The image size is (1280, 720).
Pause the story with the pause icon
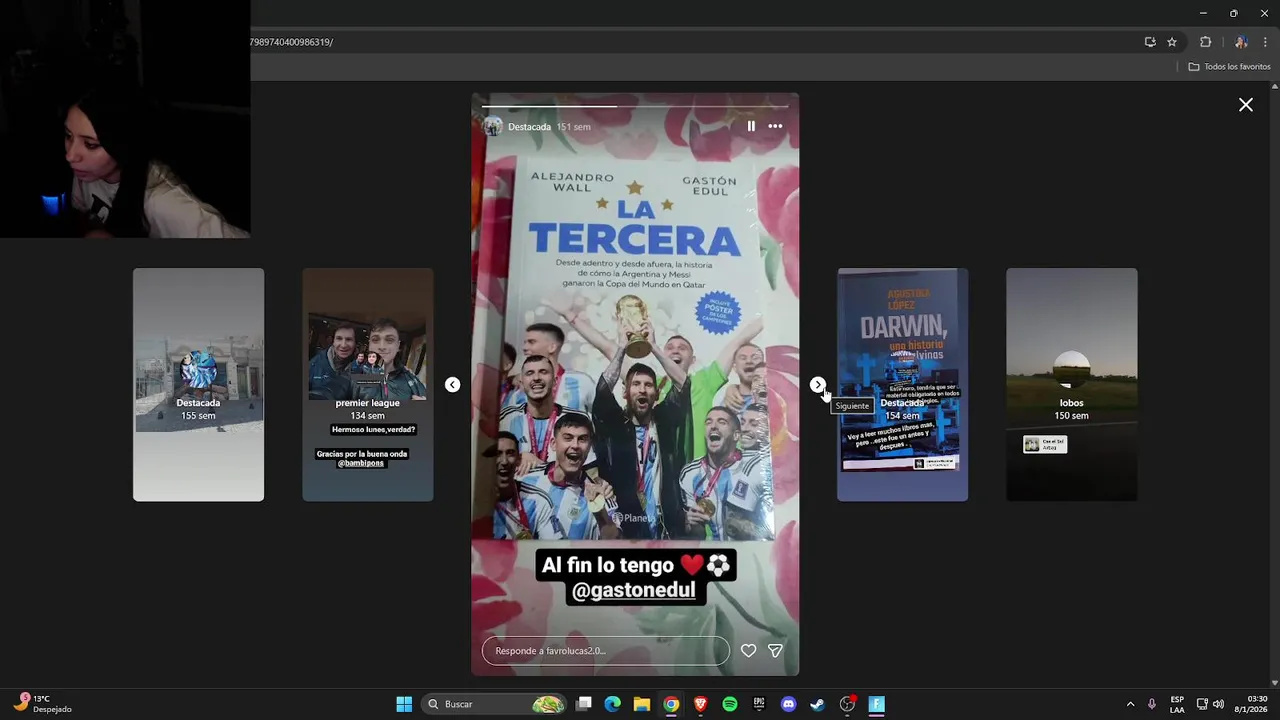[751, 126]
